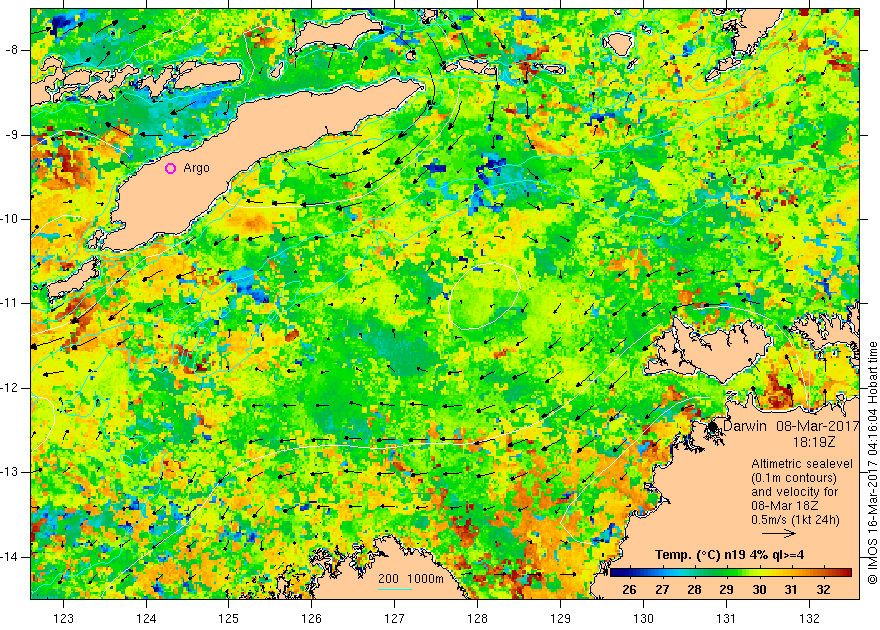Click the '18:19Z' time text
The image size is (880, 630).
pyautogui.click(x=814, y=442)
